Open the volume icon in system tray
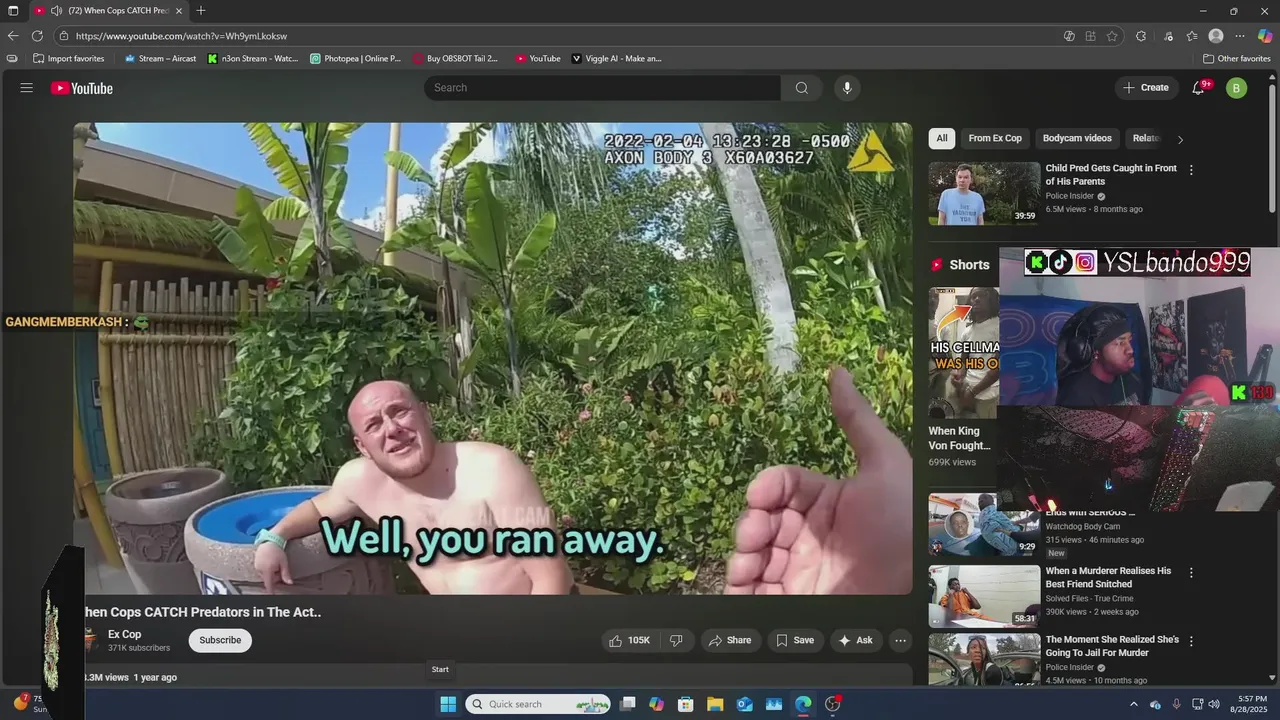 point(1215,704)
